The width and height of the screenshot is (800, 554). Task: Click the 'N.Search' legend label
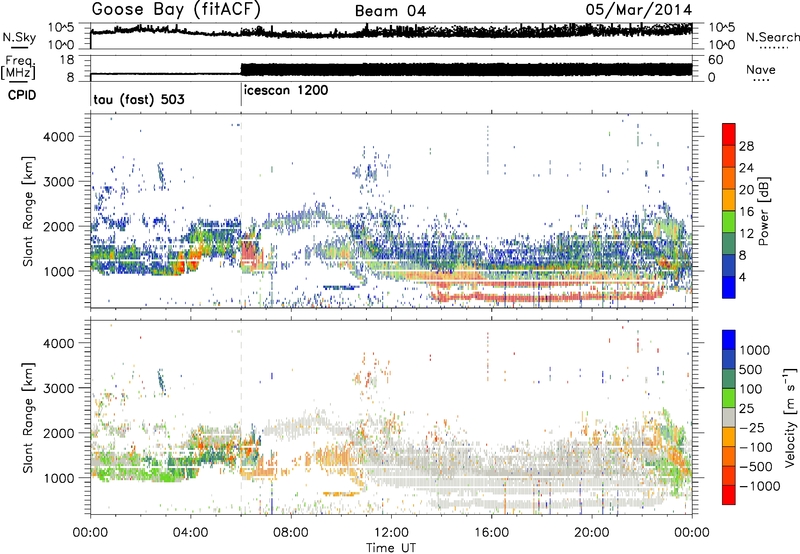772,37
